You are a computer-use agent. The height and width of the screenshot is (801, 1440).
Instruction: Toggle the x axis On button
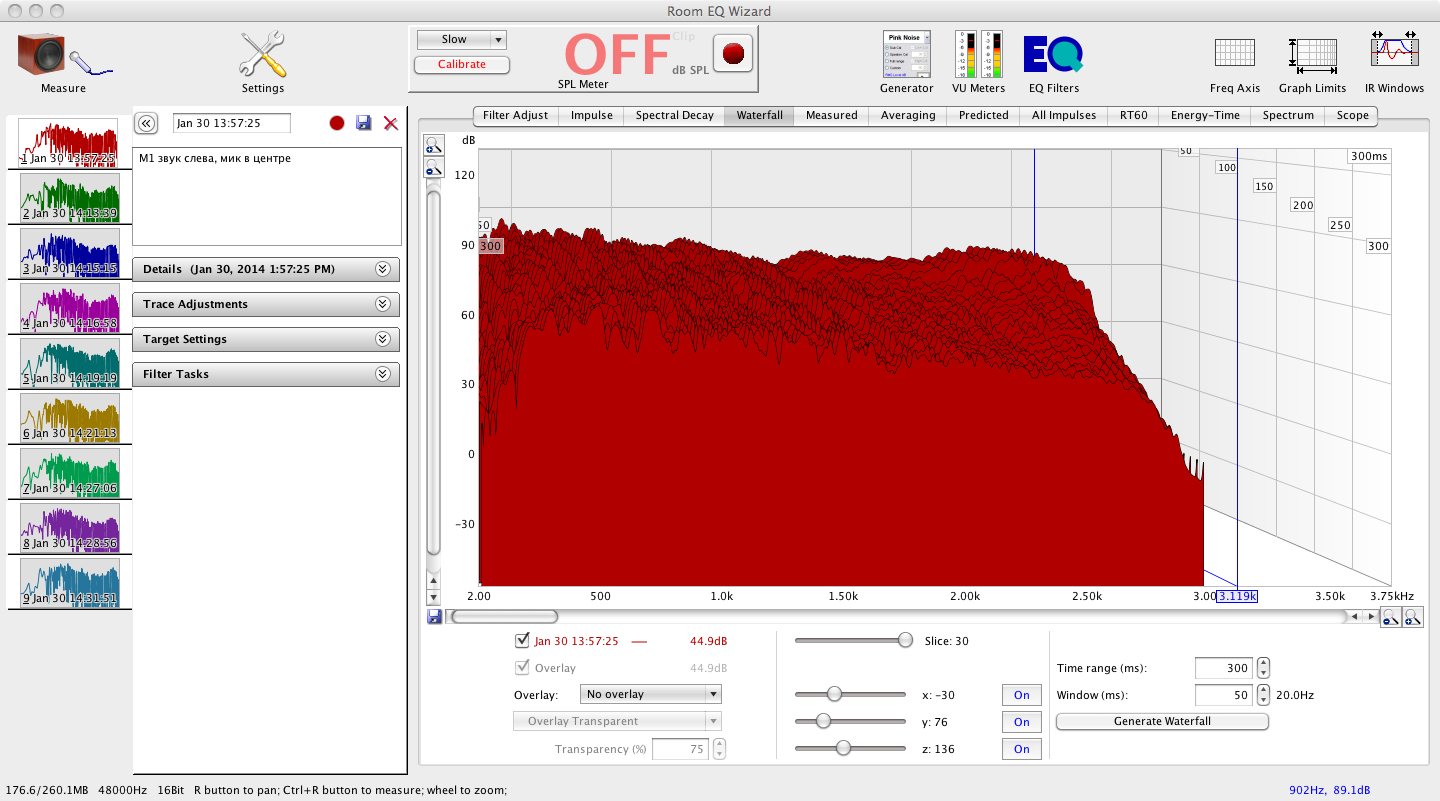tap(1021, 695)
